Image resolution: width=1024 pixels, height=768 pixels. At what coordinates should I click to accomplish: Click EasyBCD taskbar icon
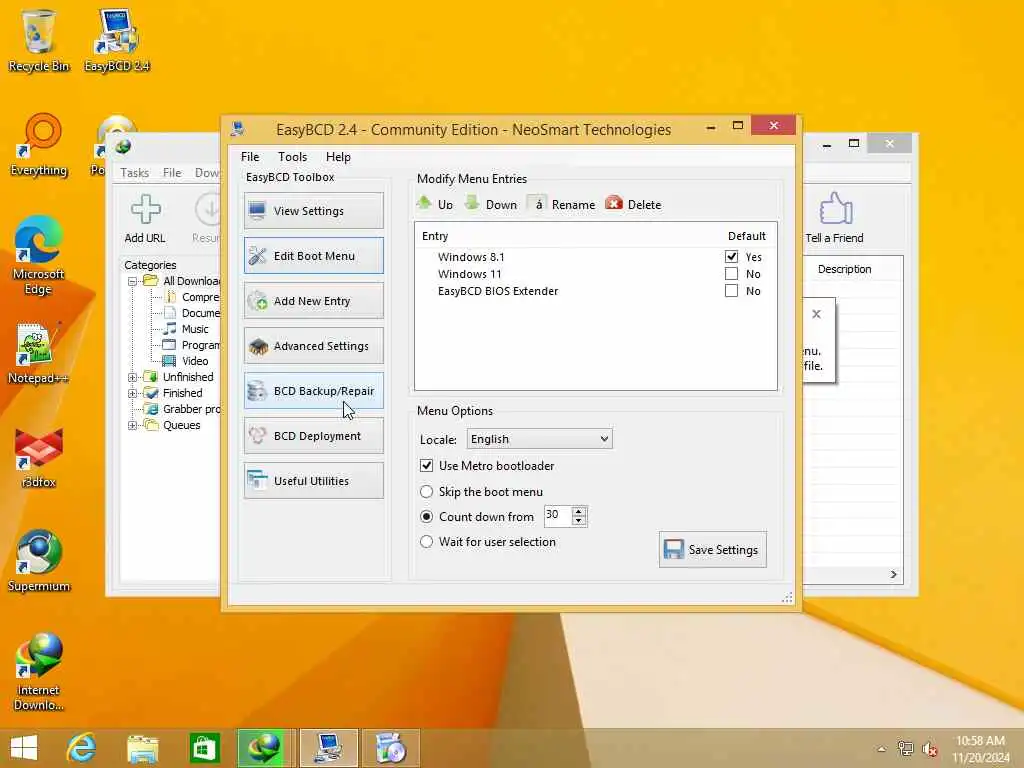(x=328, y=748)
